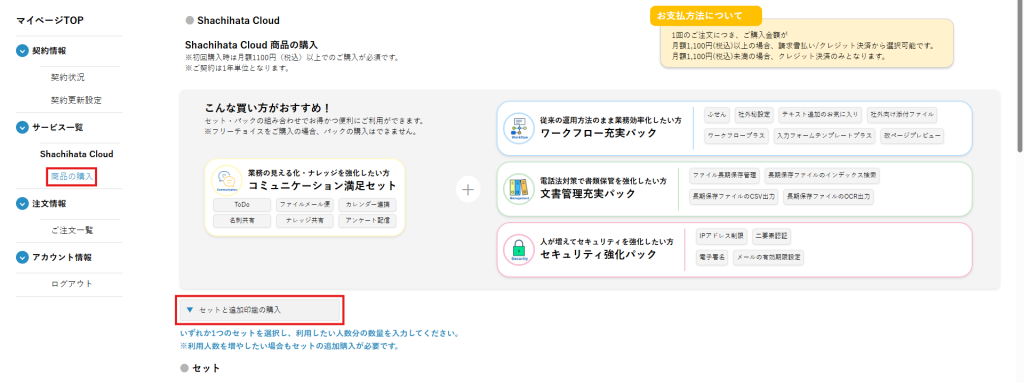1024x383 pixels.
Task: Click the Management binders icon
Action: 519,189
